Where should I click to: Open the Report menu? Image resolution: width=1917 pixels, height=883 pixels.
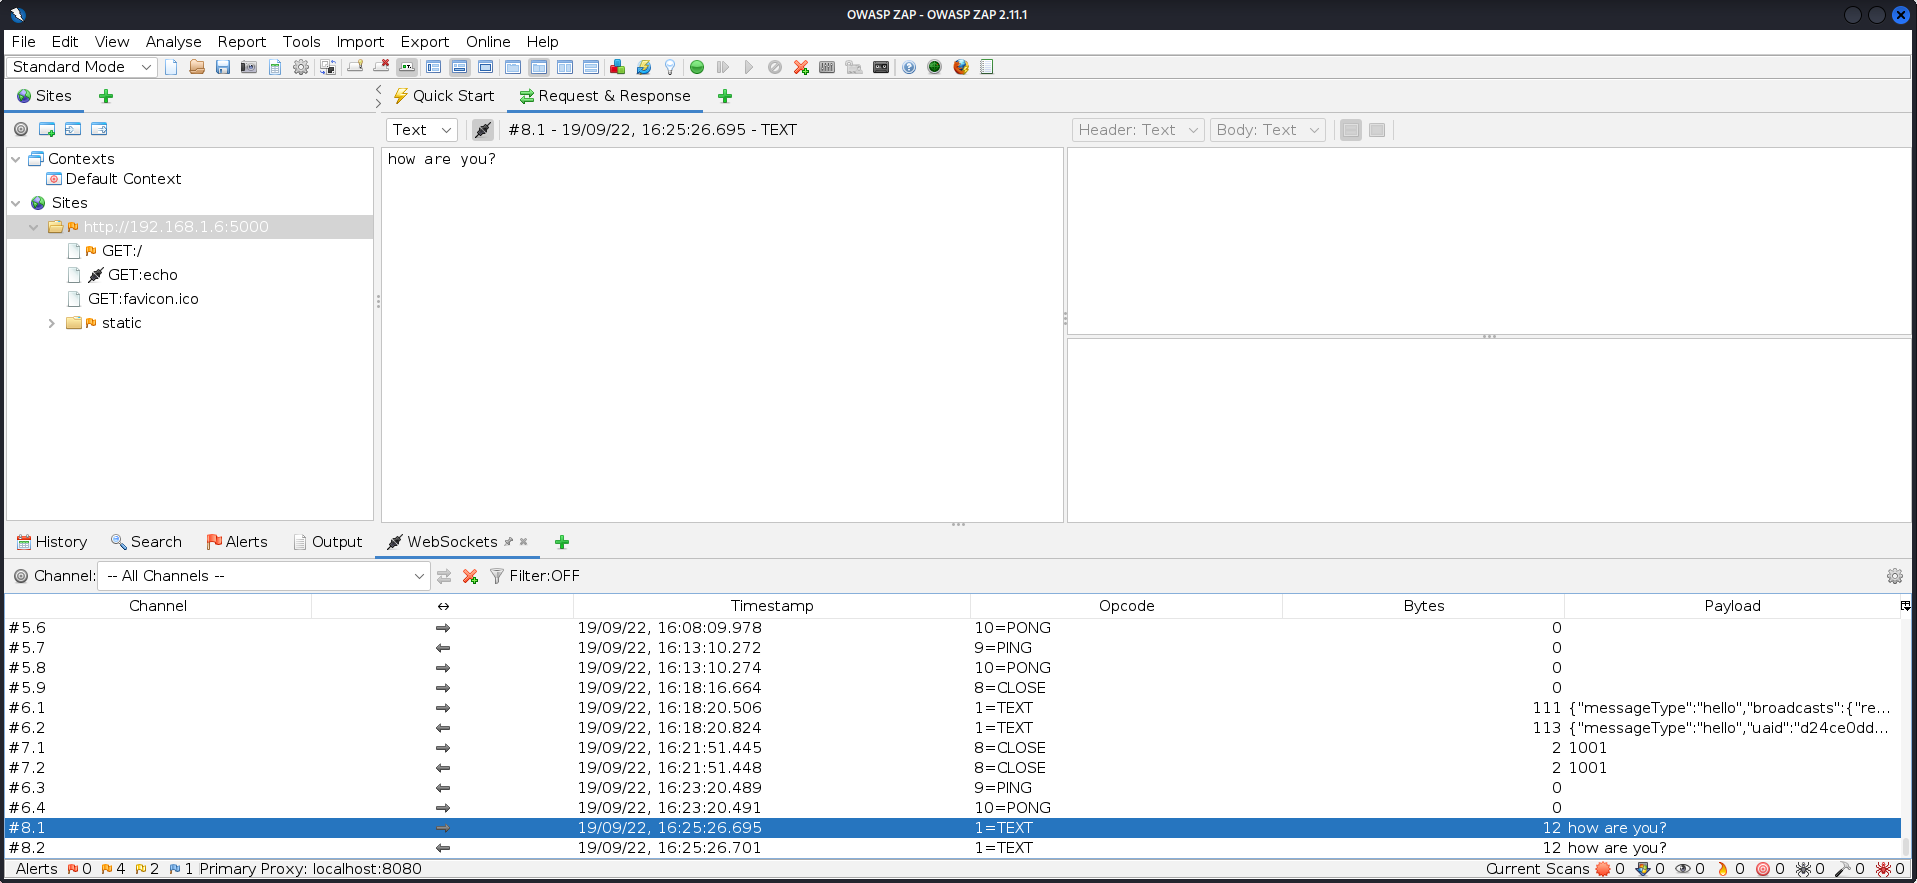pyautogui.click(x=242, y=42)
